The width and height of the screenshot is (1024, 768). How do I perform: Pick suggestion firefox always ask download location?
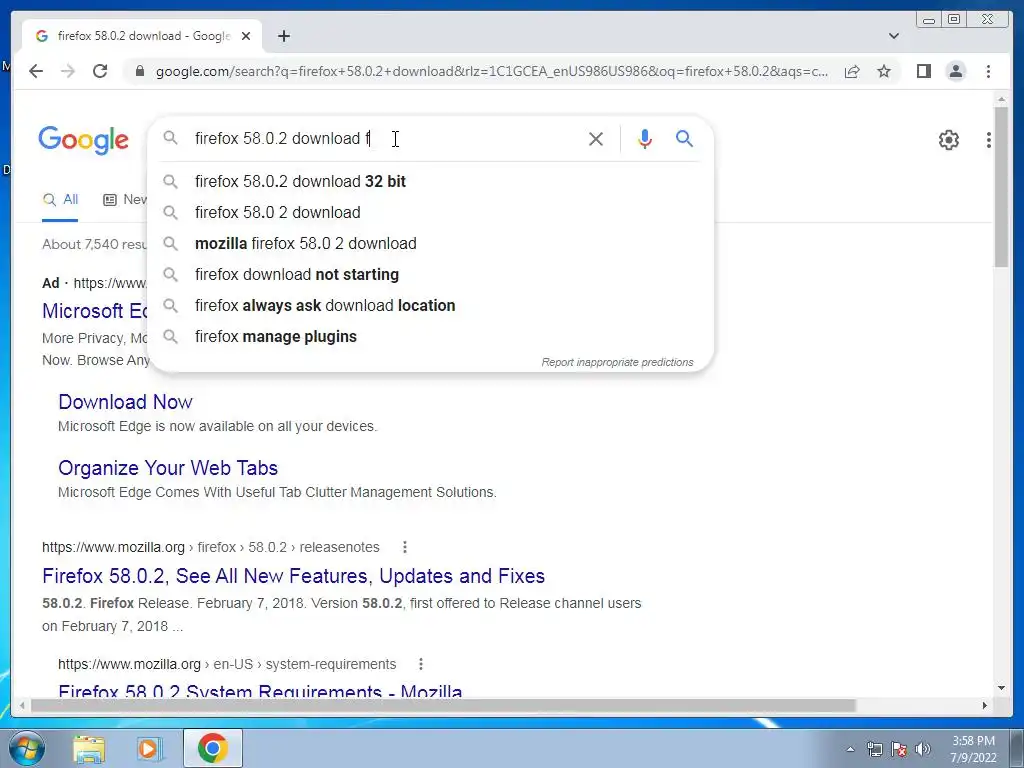click(x=430, y=306)
